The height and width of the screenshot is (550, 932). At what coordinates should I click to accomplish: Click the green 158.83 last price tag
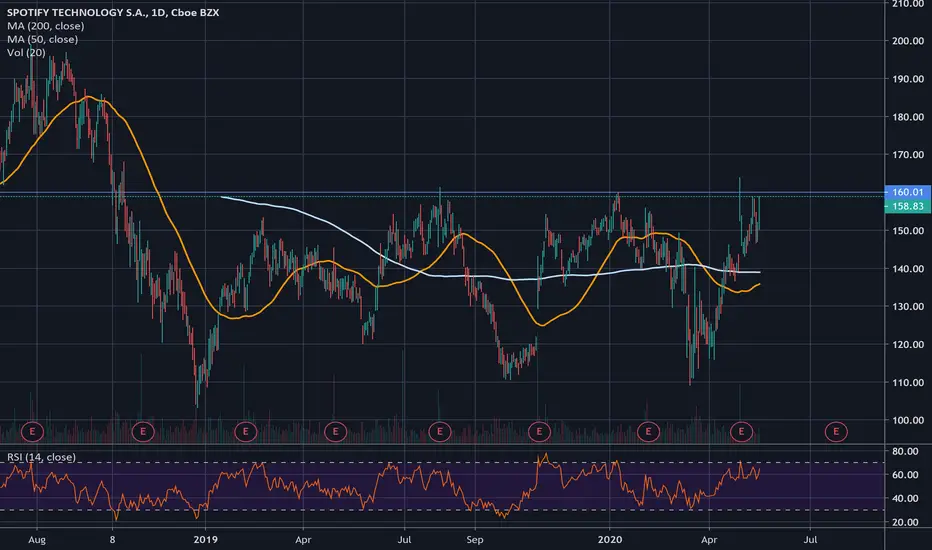(908, 206)
